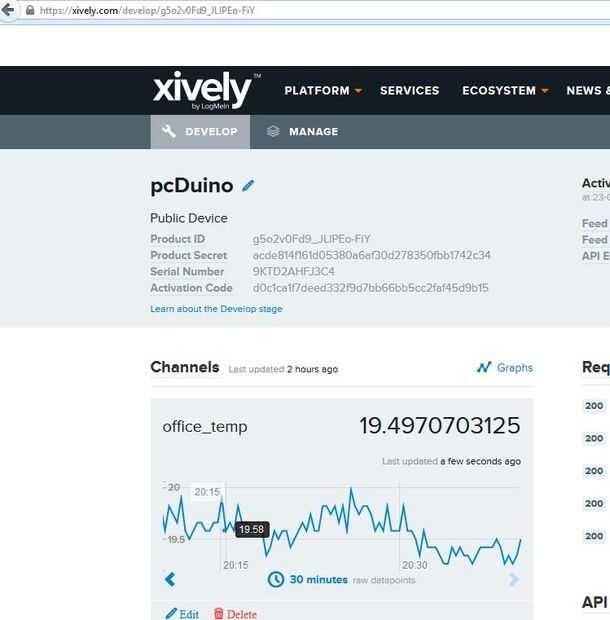Click the Graphs line-chart icon
The image size is (610, 620).
484,368
